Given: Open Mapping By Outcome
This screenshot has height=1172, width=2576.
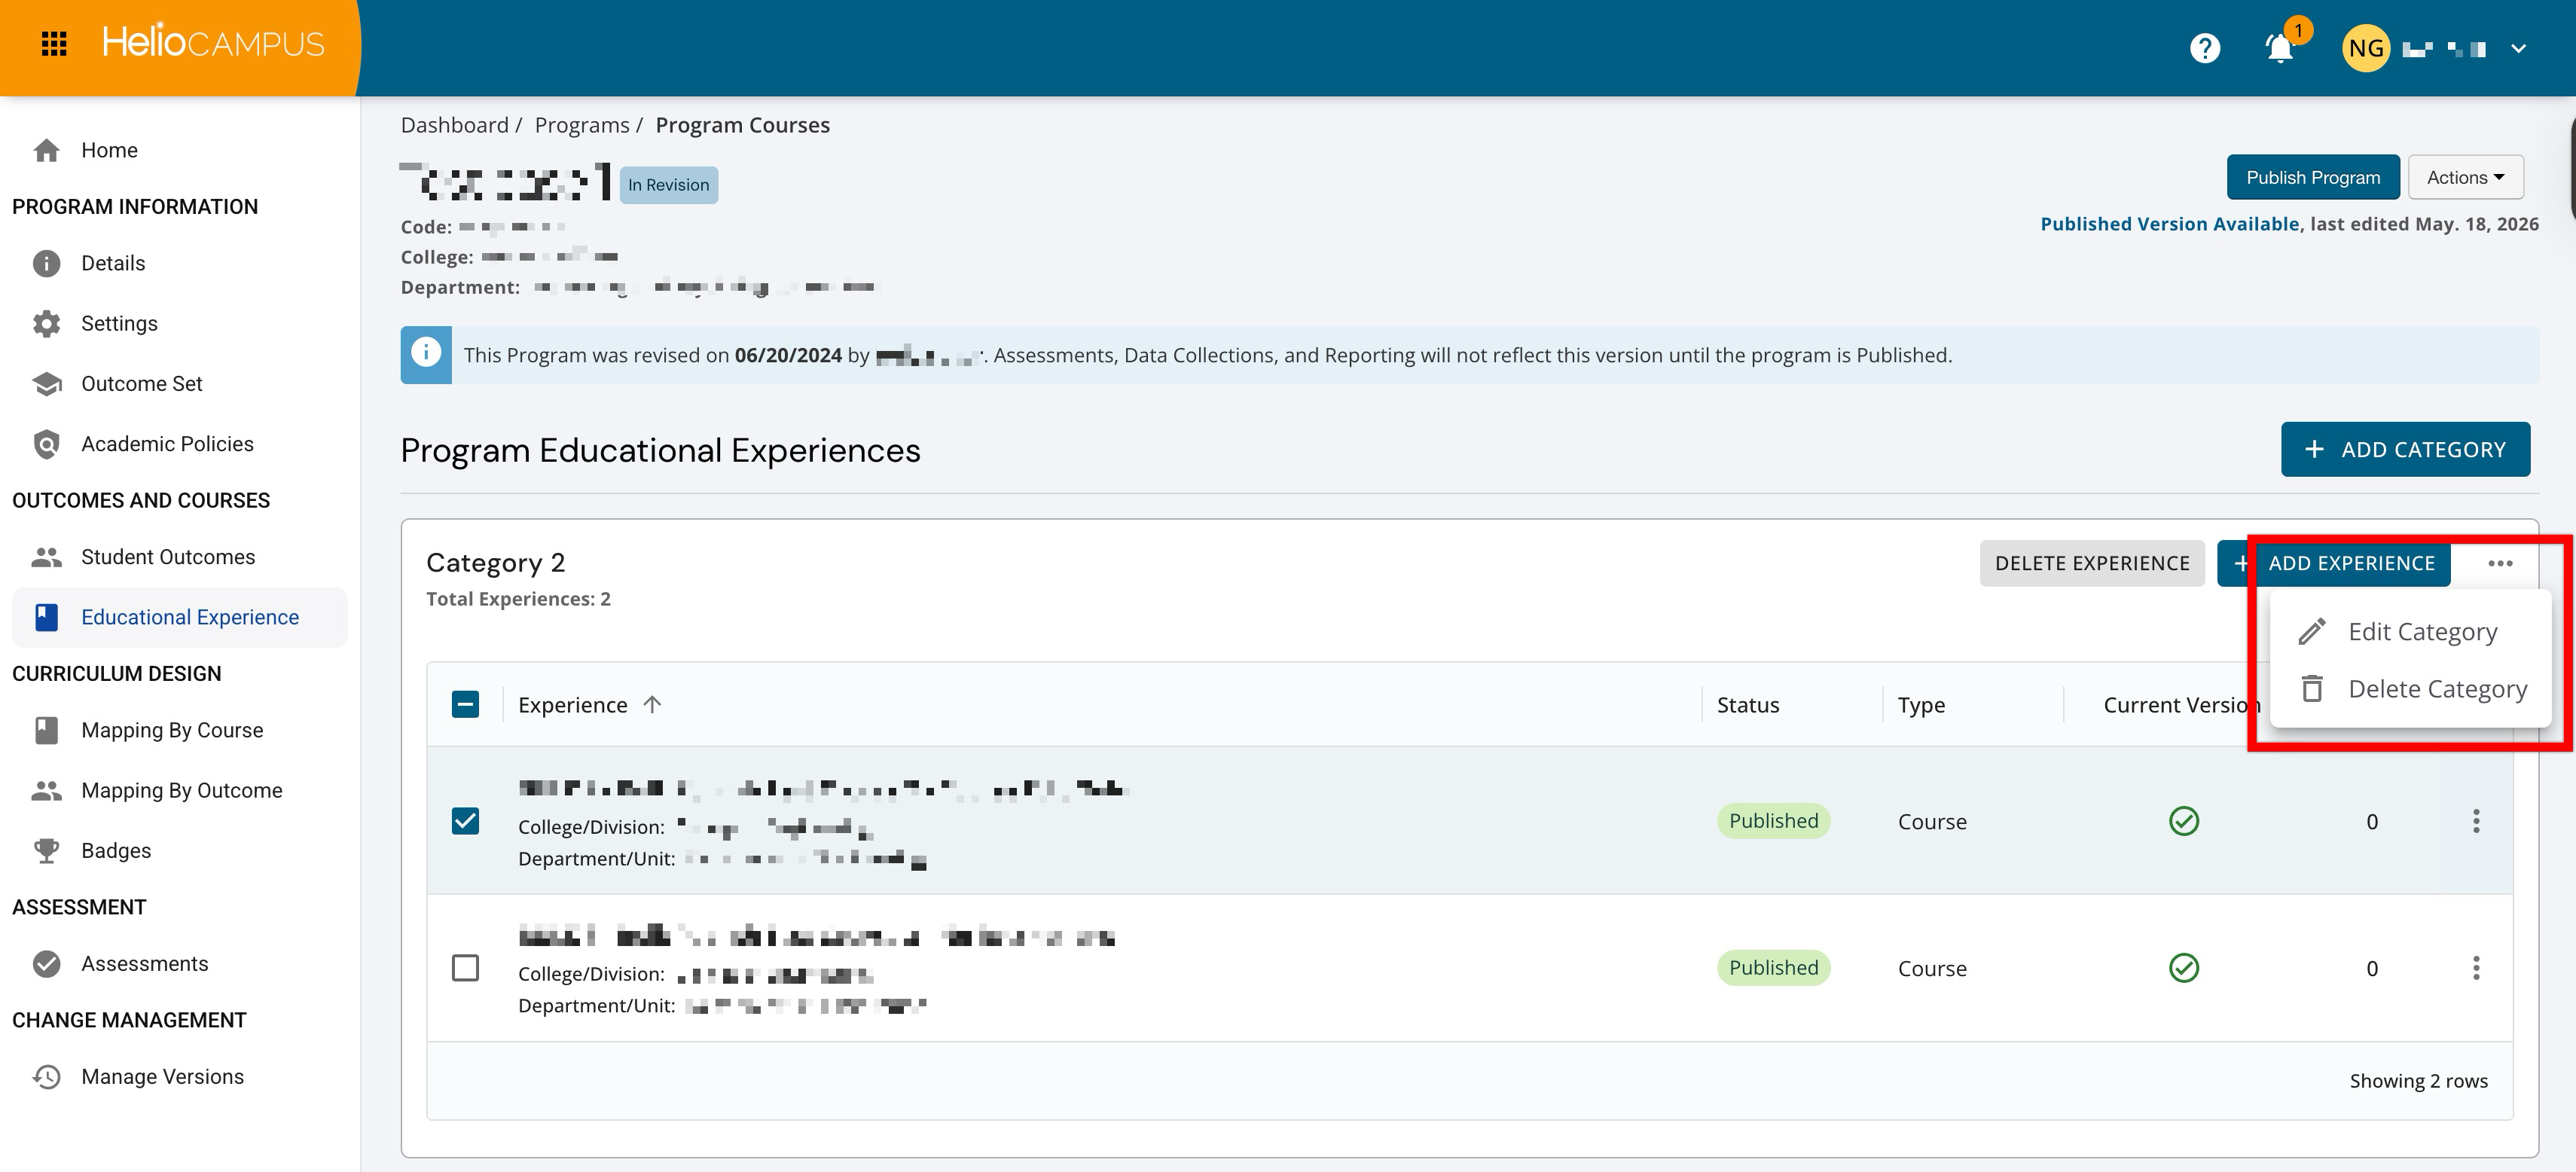Looking at the screenshot, I should click(181, 790).
